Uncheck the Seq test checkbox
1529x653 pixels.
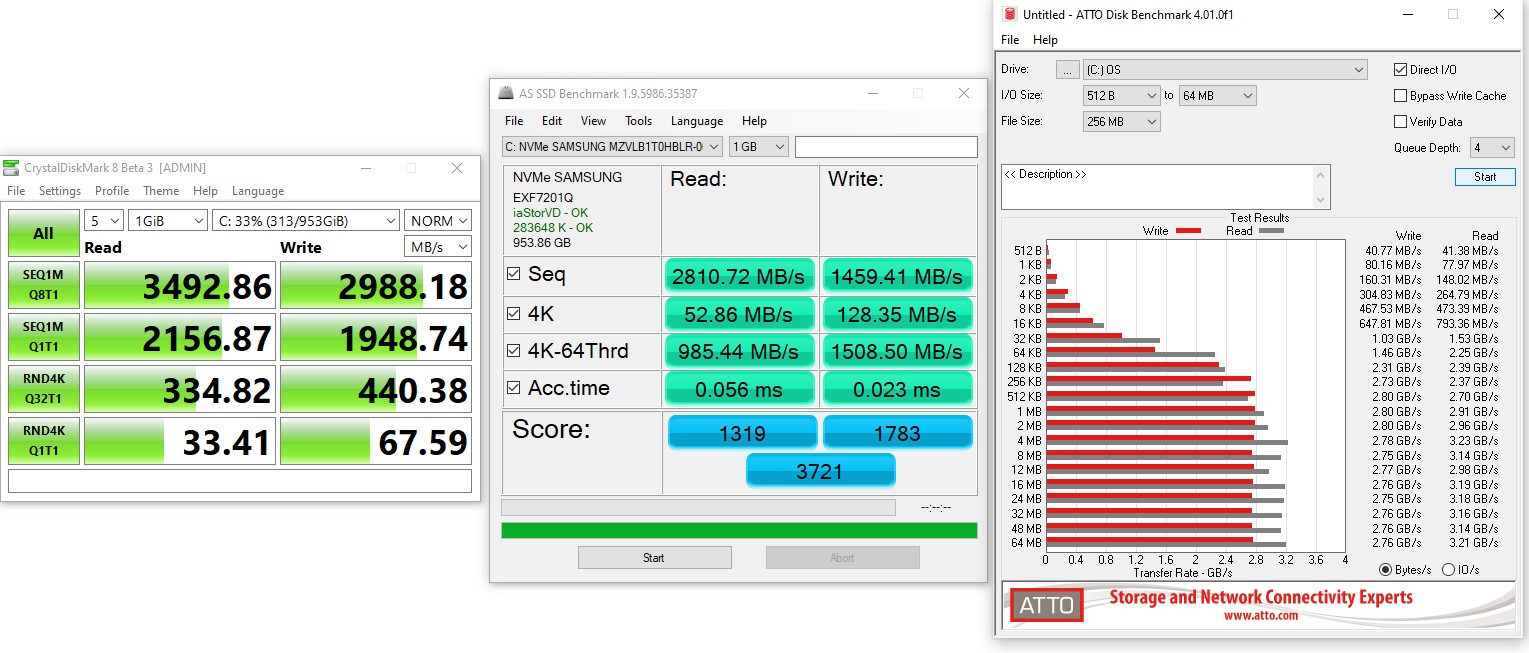[514, 274]
